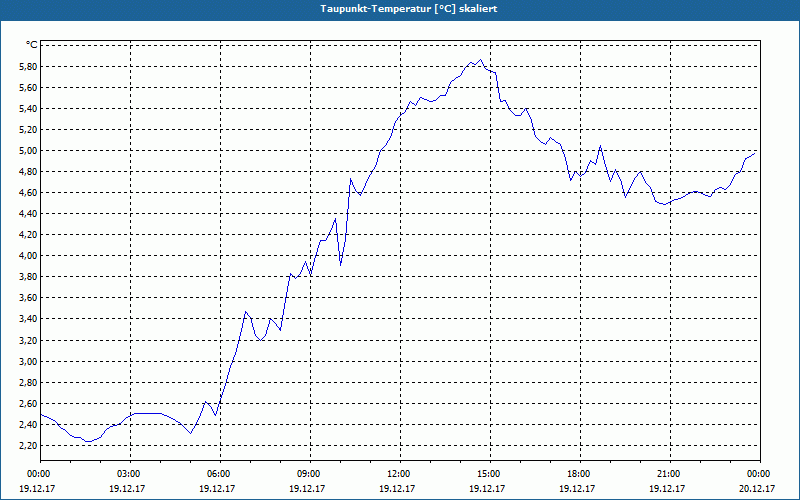
Task: Select the 19.12.17 date beneath 06:00
Action: pyautogui.click(x=217, y=488)
